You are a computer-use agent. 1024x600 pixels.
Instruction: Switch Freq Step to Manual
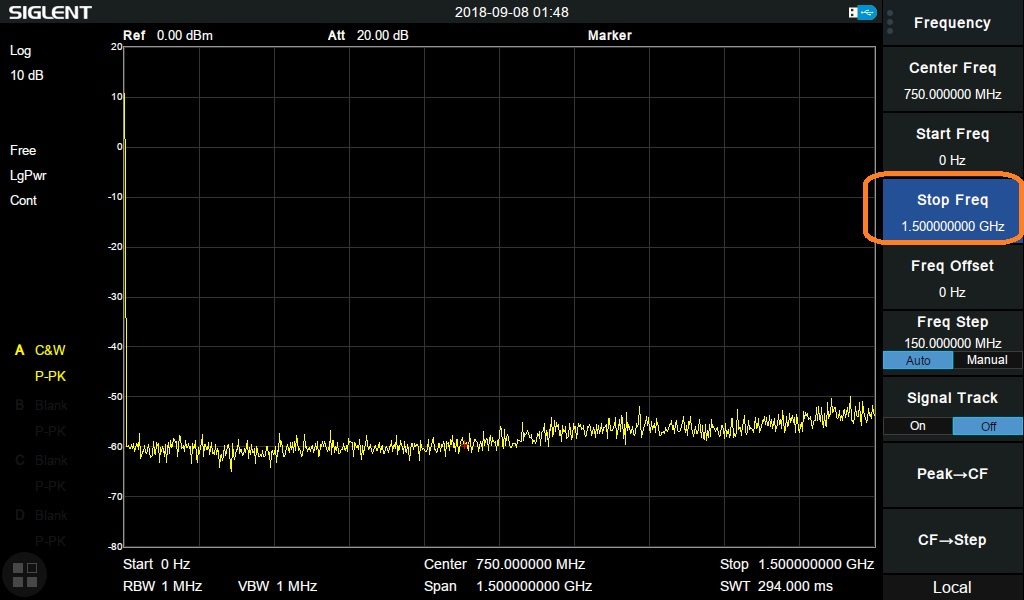[988, 360]
